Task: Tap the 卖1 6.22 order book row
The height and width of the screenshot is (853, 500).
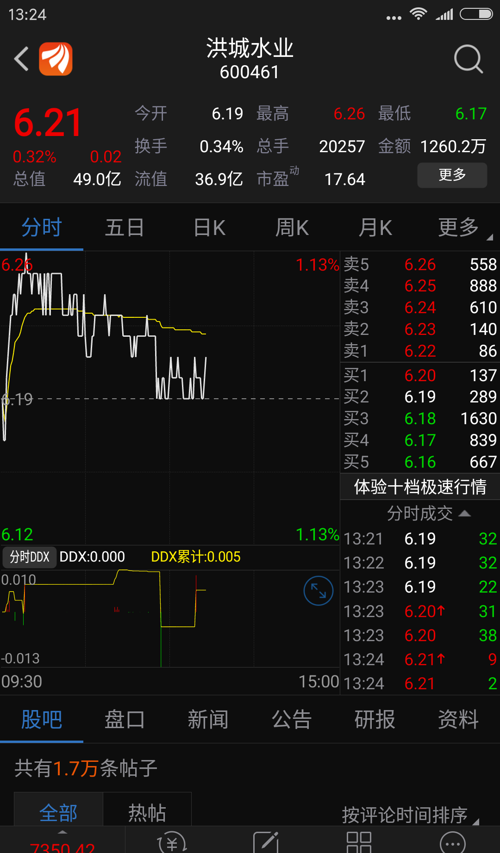Action: 420,351
